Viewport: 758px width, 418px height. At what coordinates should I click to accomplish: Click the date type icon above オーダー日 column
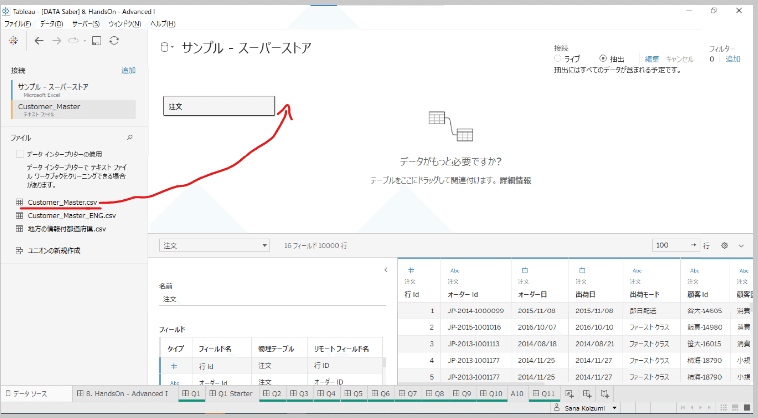coord(525,271)
